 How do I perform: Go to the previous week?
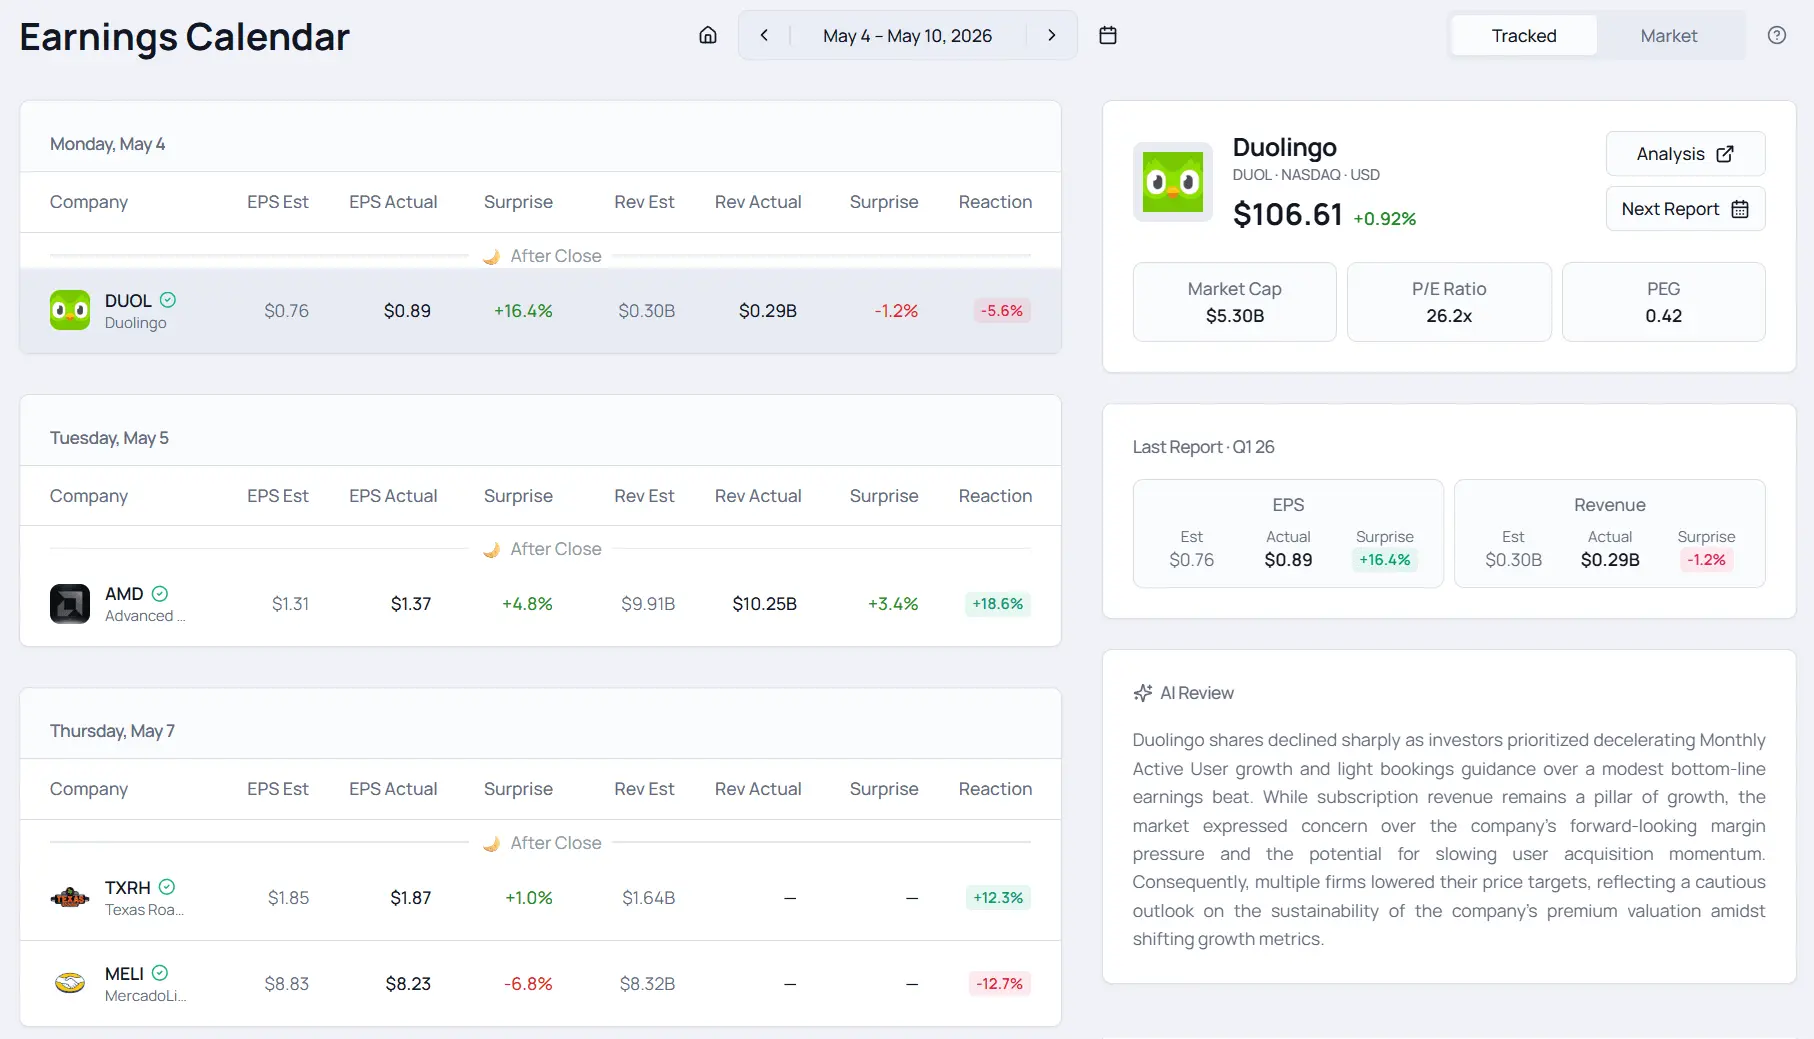pos(764,35)
